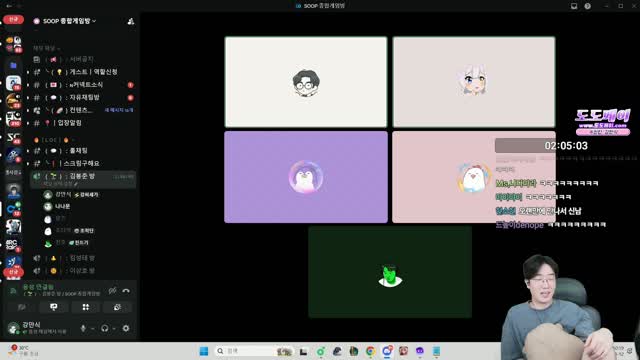Collapse the LOL channel category
The image size is (640, 360).
(x=51, y=140)
